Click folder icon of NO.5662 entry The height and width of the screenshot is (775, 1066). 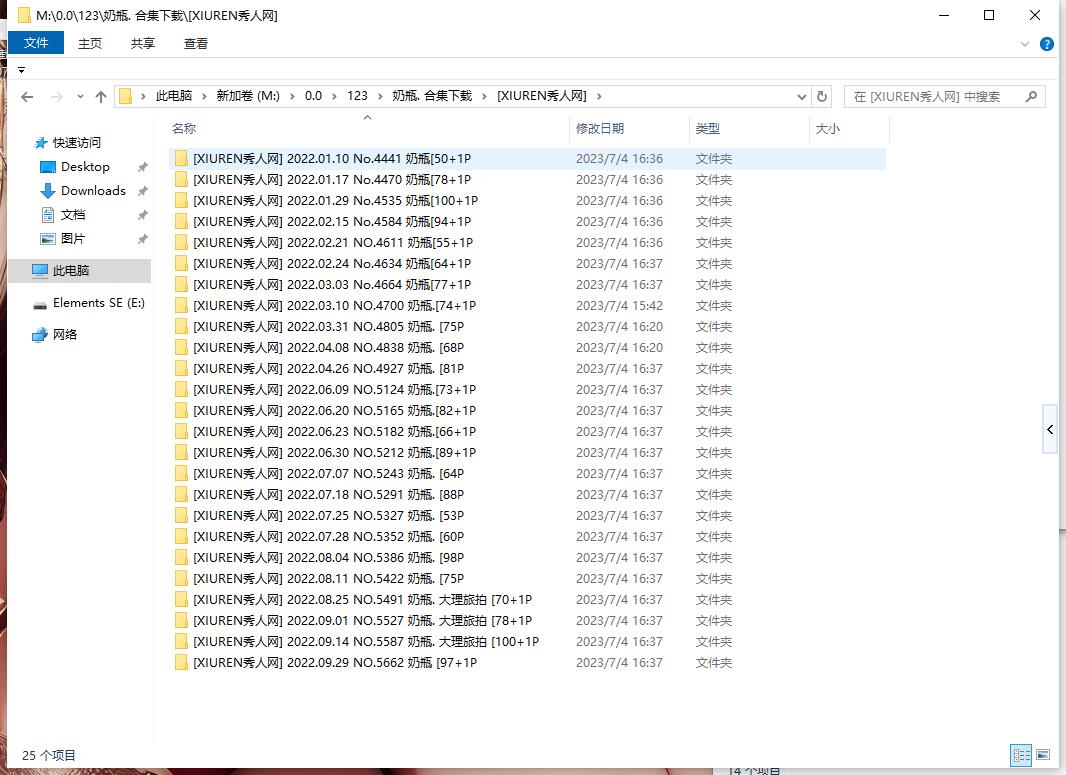181,663
